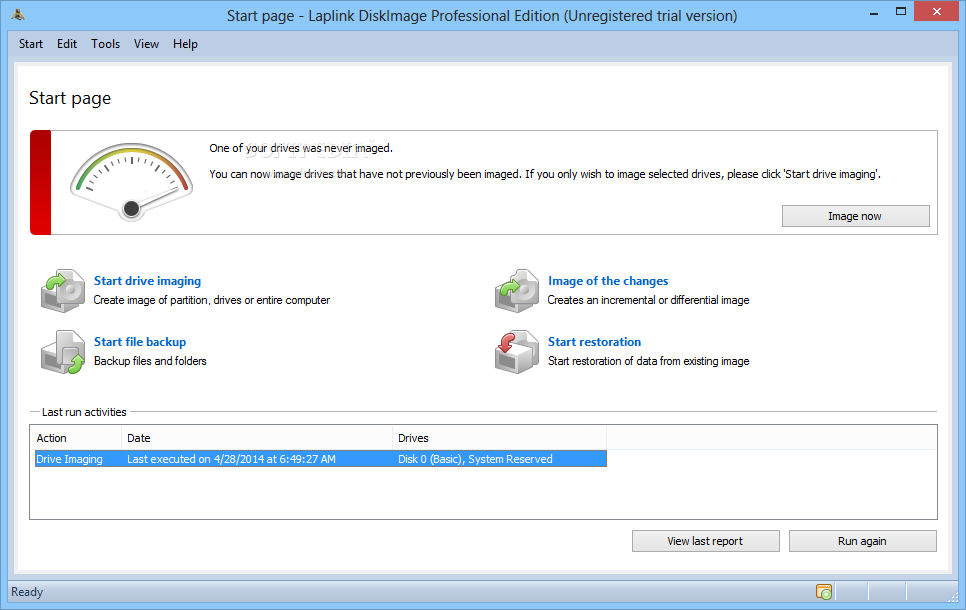Viewport: 966px width, 610px height.
Task: Open the View menu
Action: [x=147, y=44]
